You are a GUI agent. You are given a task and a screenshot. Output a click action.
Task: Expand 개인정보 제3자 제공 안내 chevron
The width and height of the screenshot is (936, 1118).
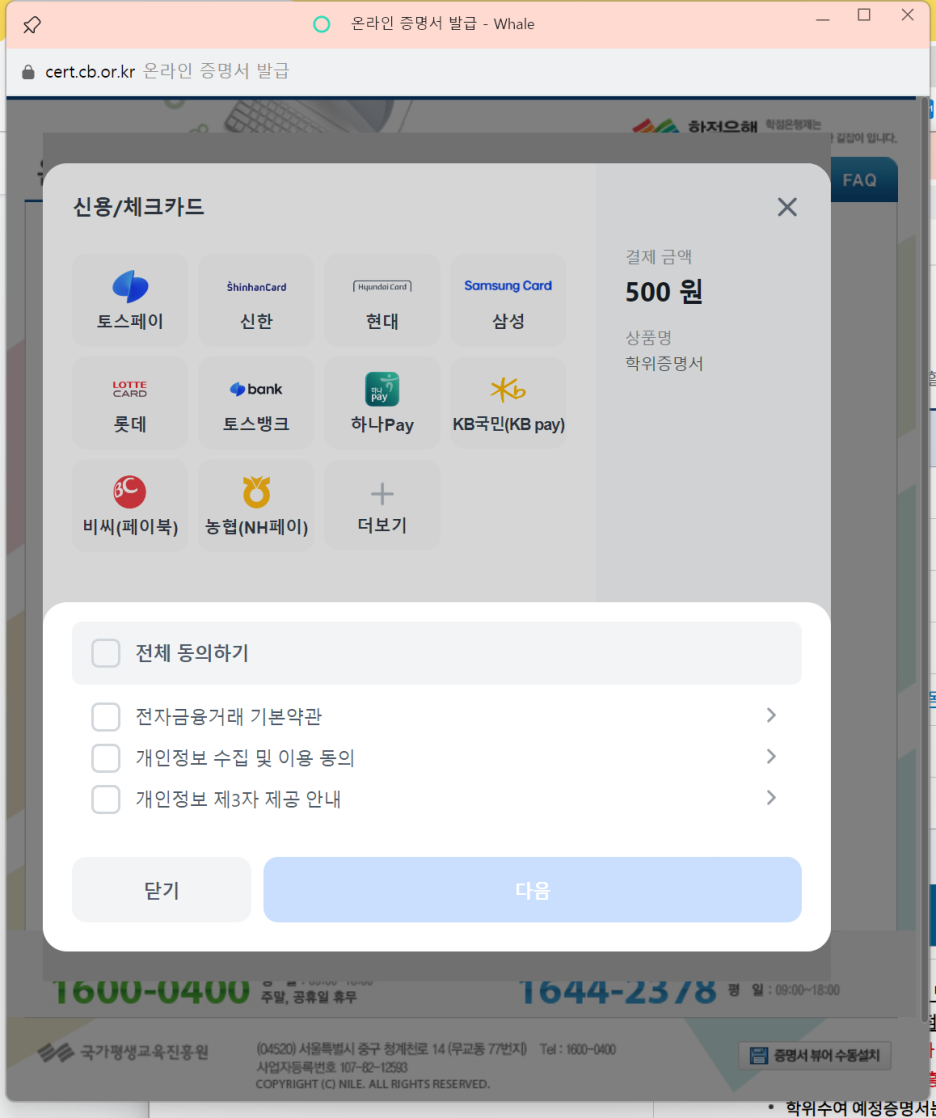[x=771, y=798]
